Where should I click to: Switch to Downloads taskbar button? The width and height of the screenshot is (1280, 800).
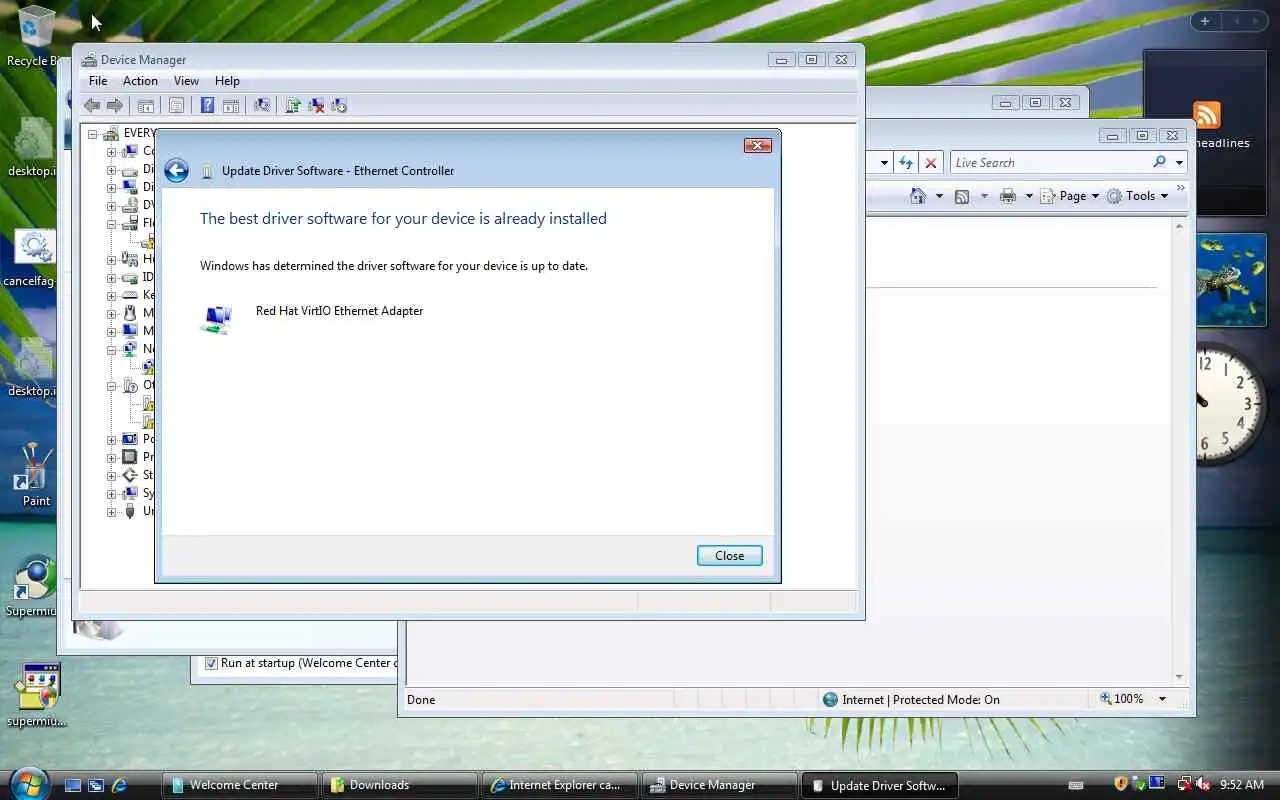400,785
